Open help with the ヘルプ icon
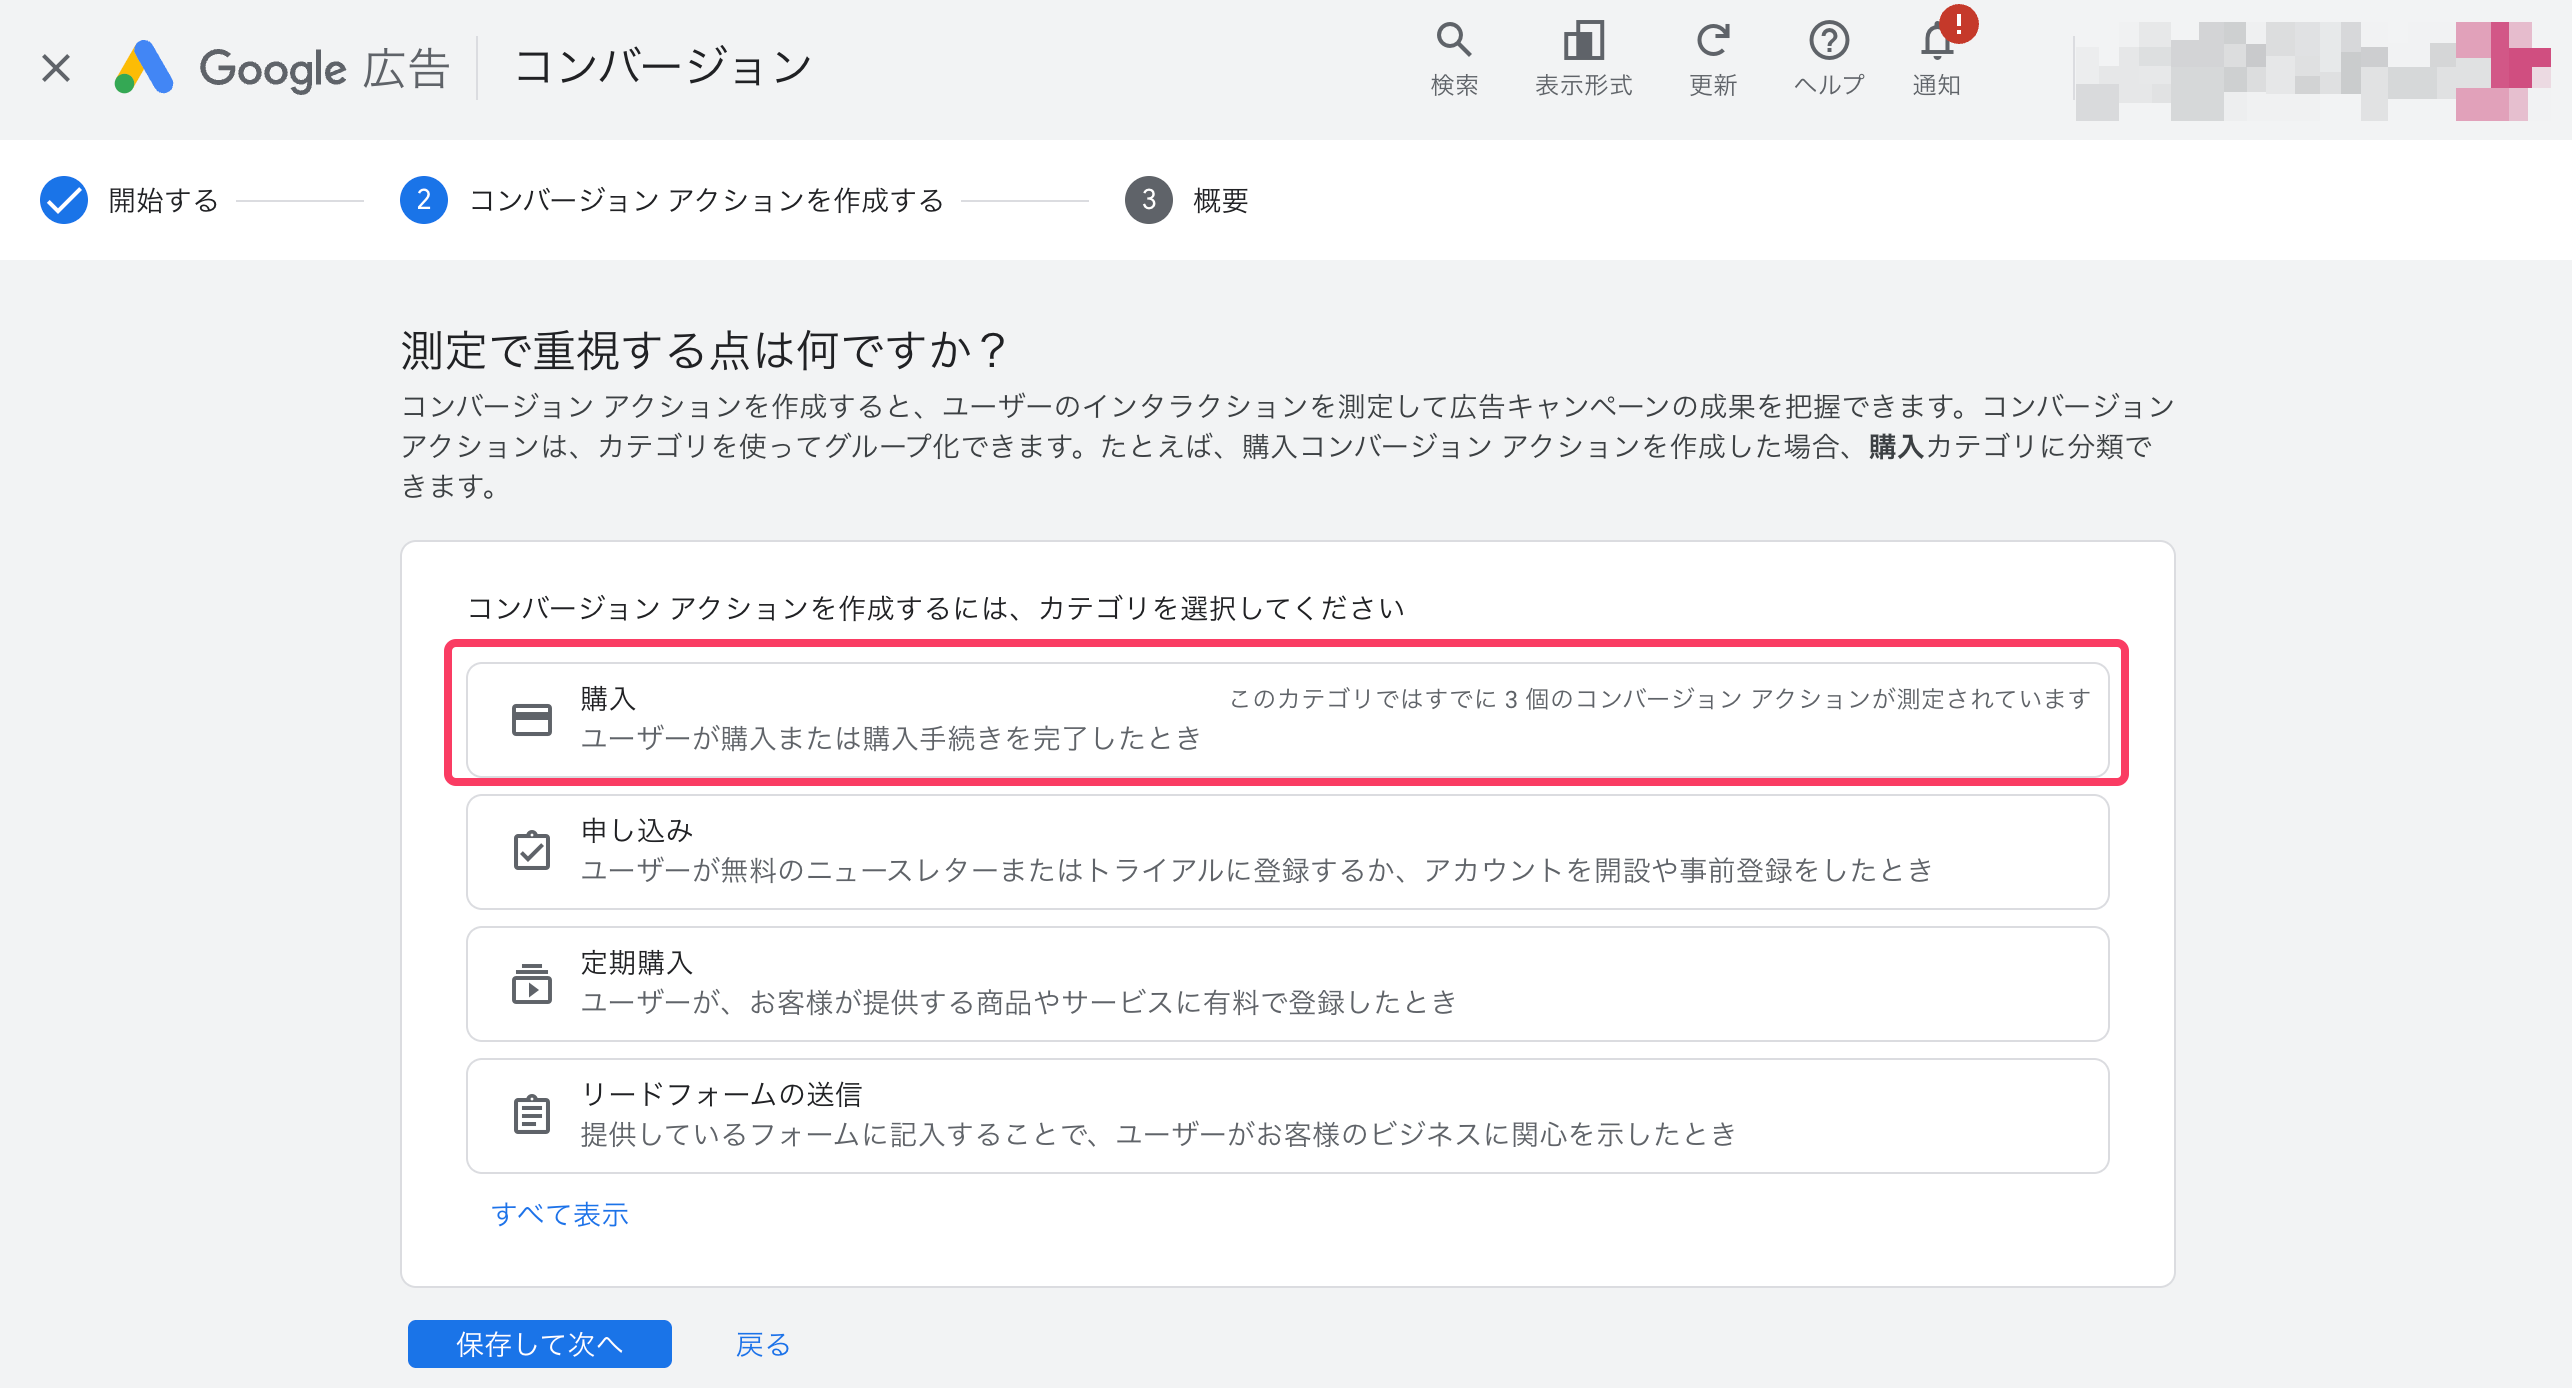 click(1829, 55)
